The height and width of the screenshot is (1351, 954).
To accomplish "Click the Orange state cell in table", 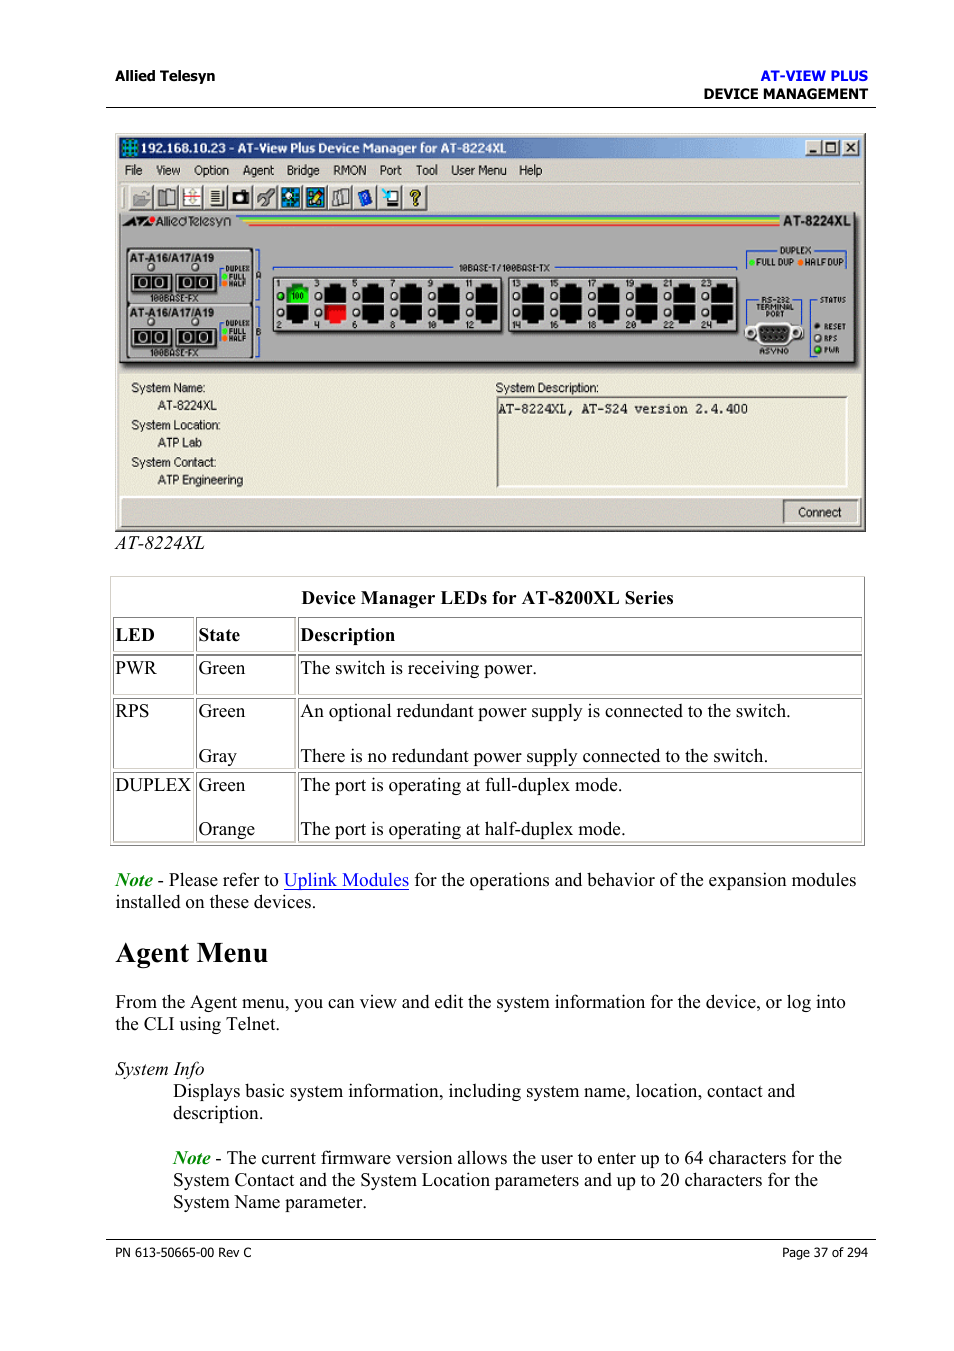I will [x=226, y=830].
